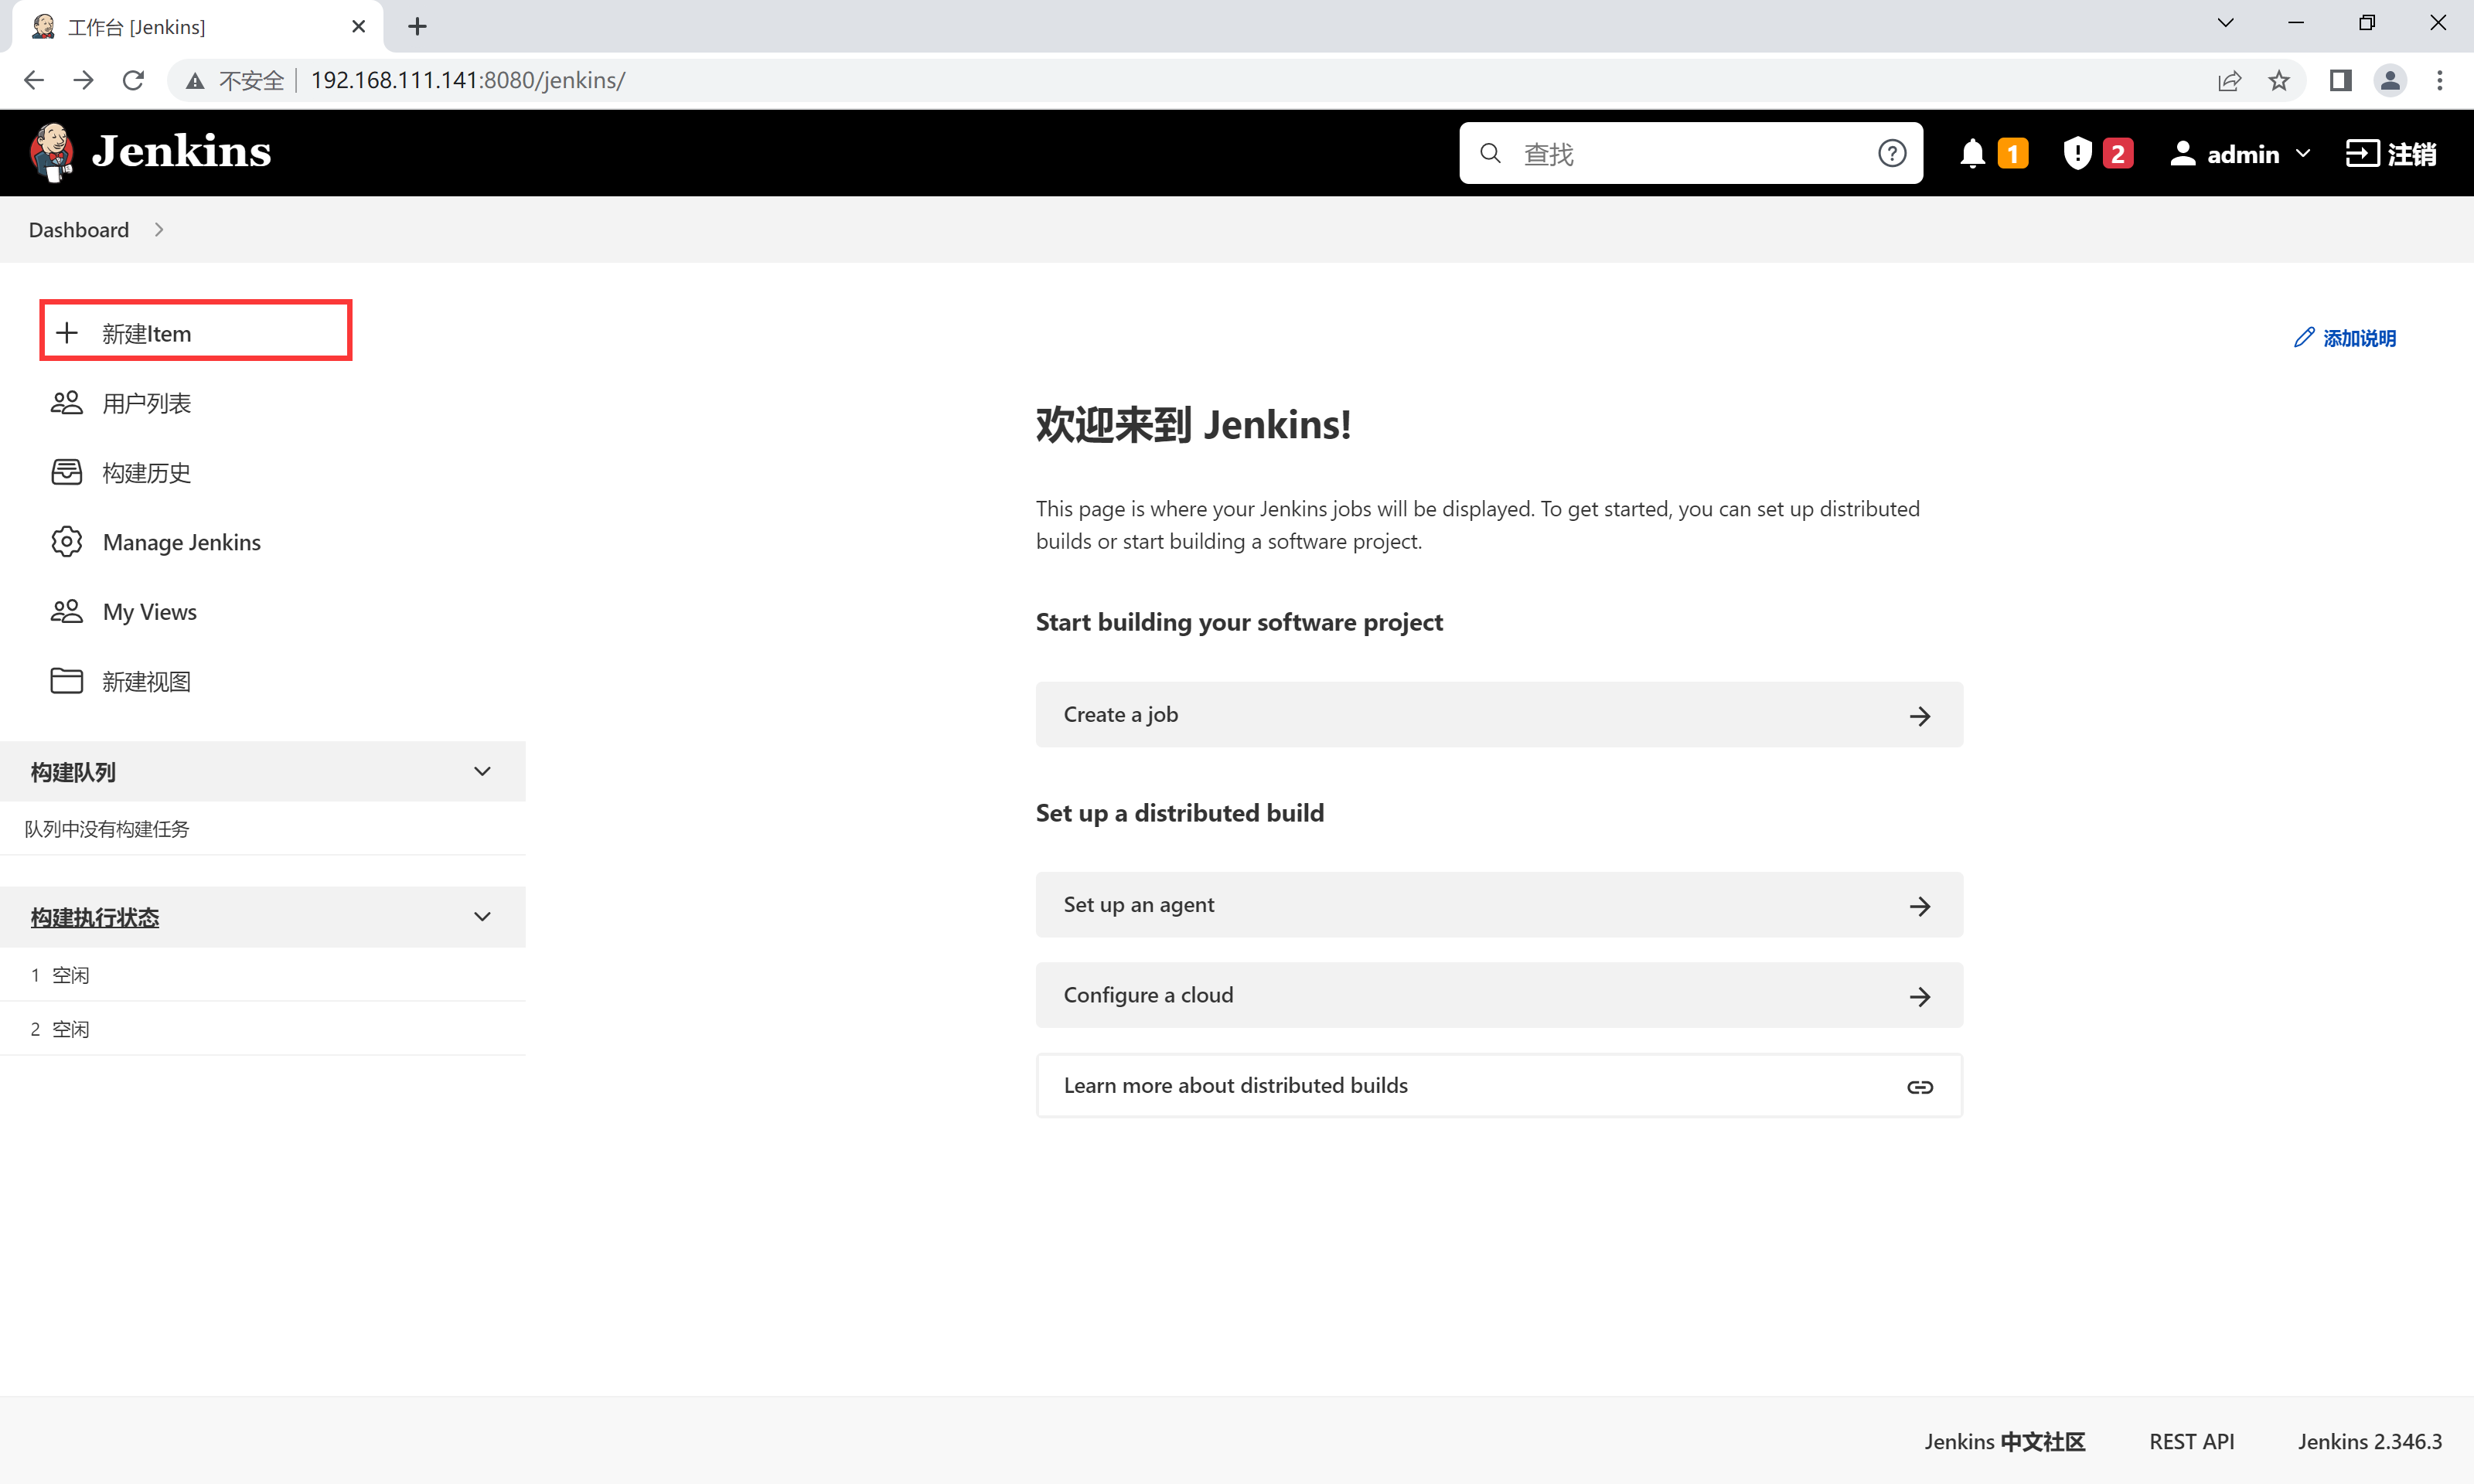Click the Jenkins title text in header
2474x1484 pixels.
click(181, 151)
